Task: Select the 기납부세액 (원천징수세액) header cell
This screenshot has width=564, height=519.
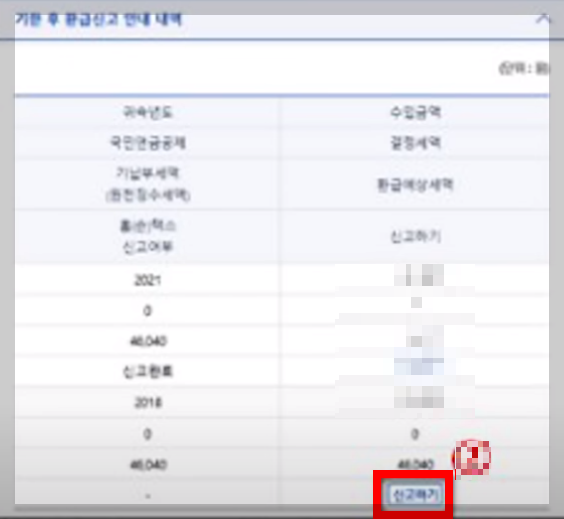Action: (x=148, y=185)
